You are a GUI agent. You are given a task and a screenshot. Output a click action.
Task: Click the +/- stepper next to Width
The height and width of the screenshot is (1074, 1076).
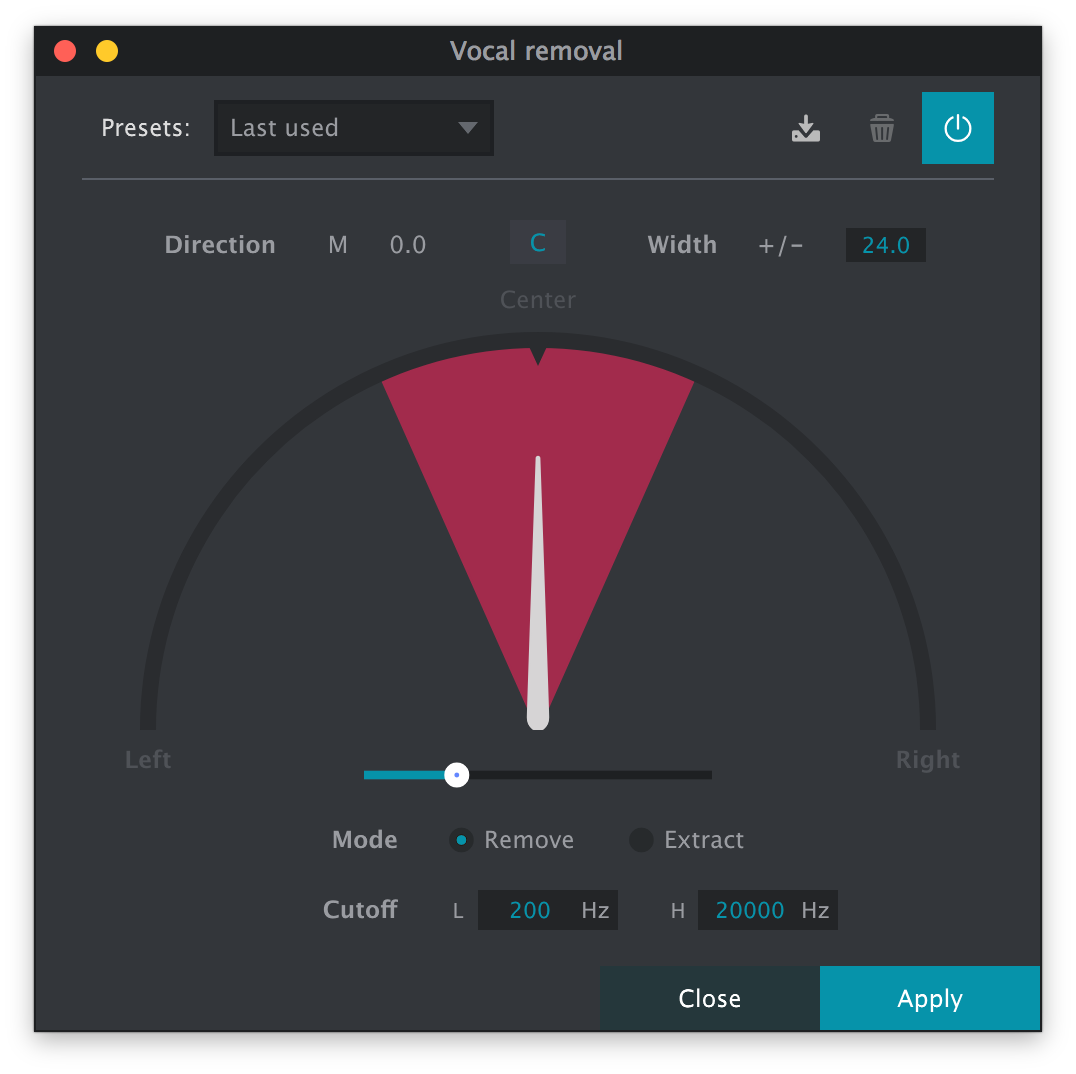[x=780, y=245]
